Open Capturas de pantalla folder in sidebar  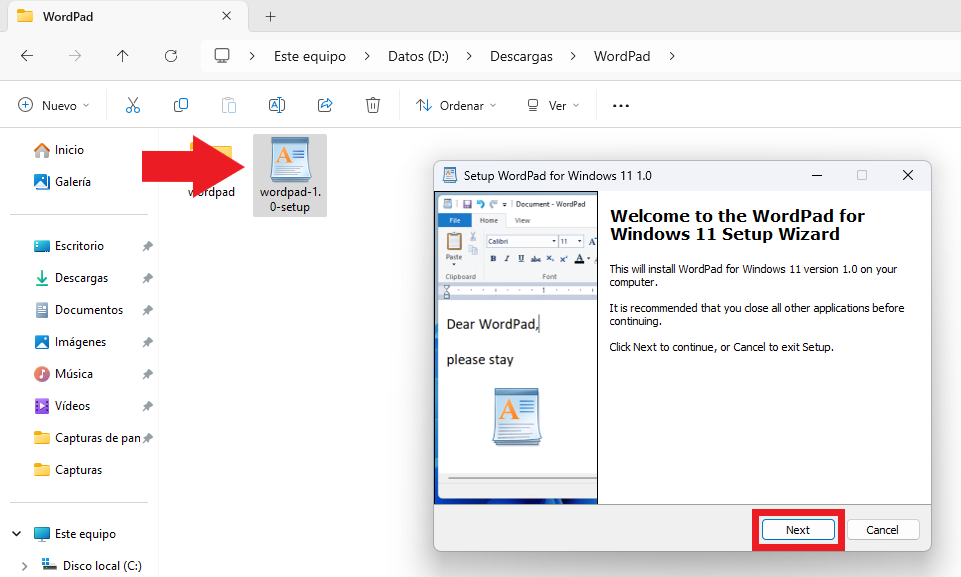tap(97, 438)
